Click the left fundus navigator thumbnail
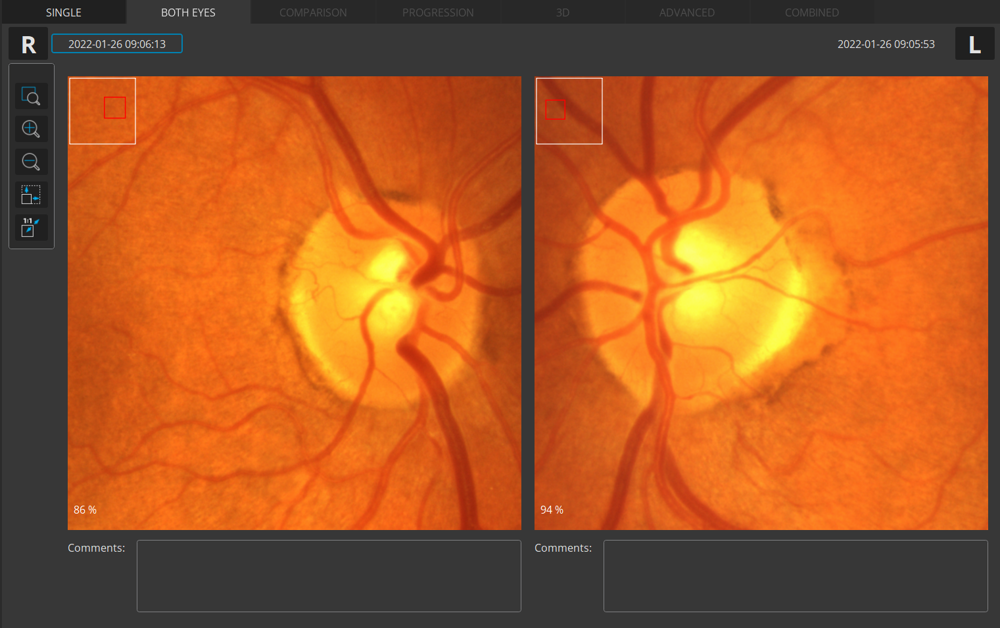The image size is (1000, 628). [569, 111]
